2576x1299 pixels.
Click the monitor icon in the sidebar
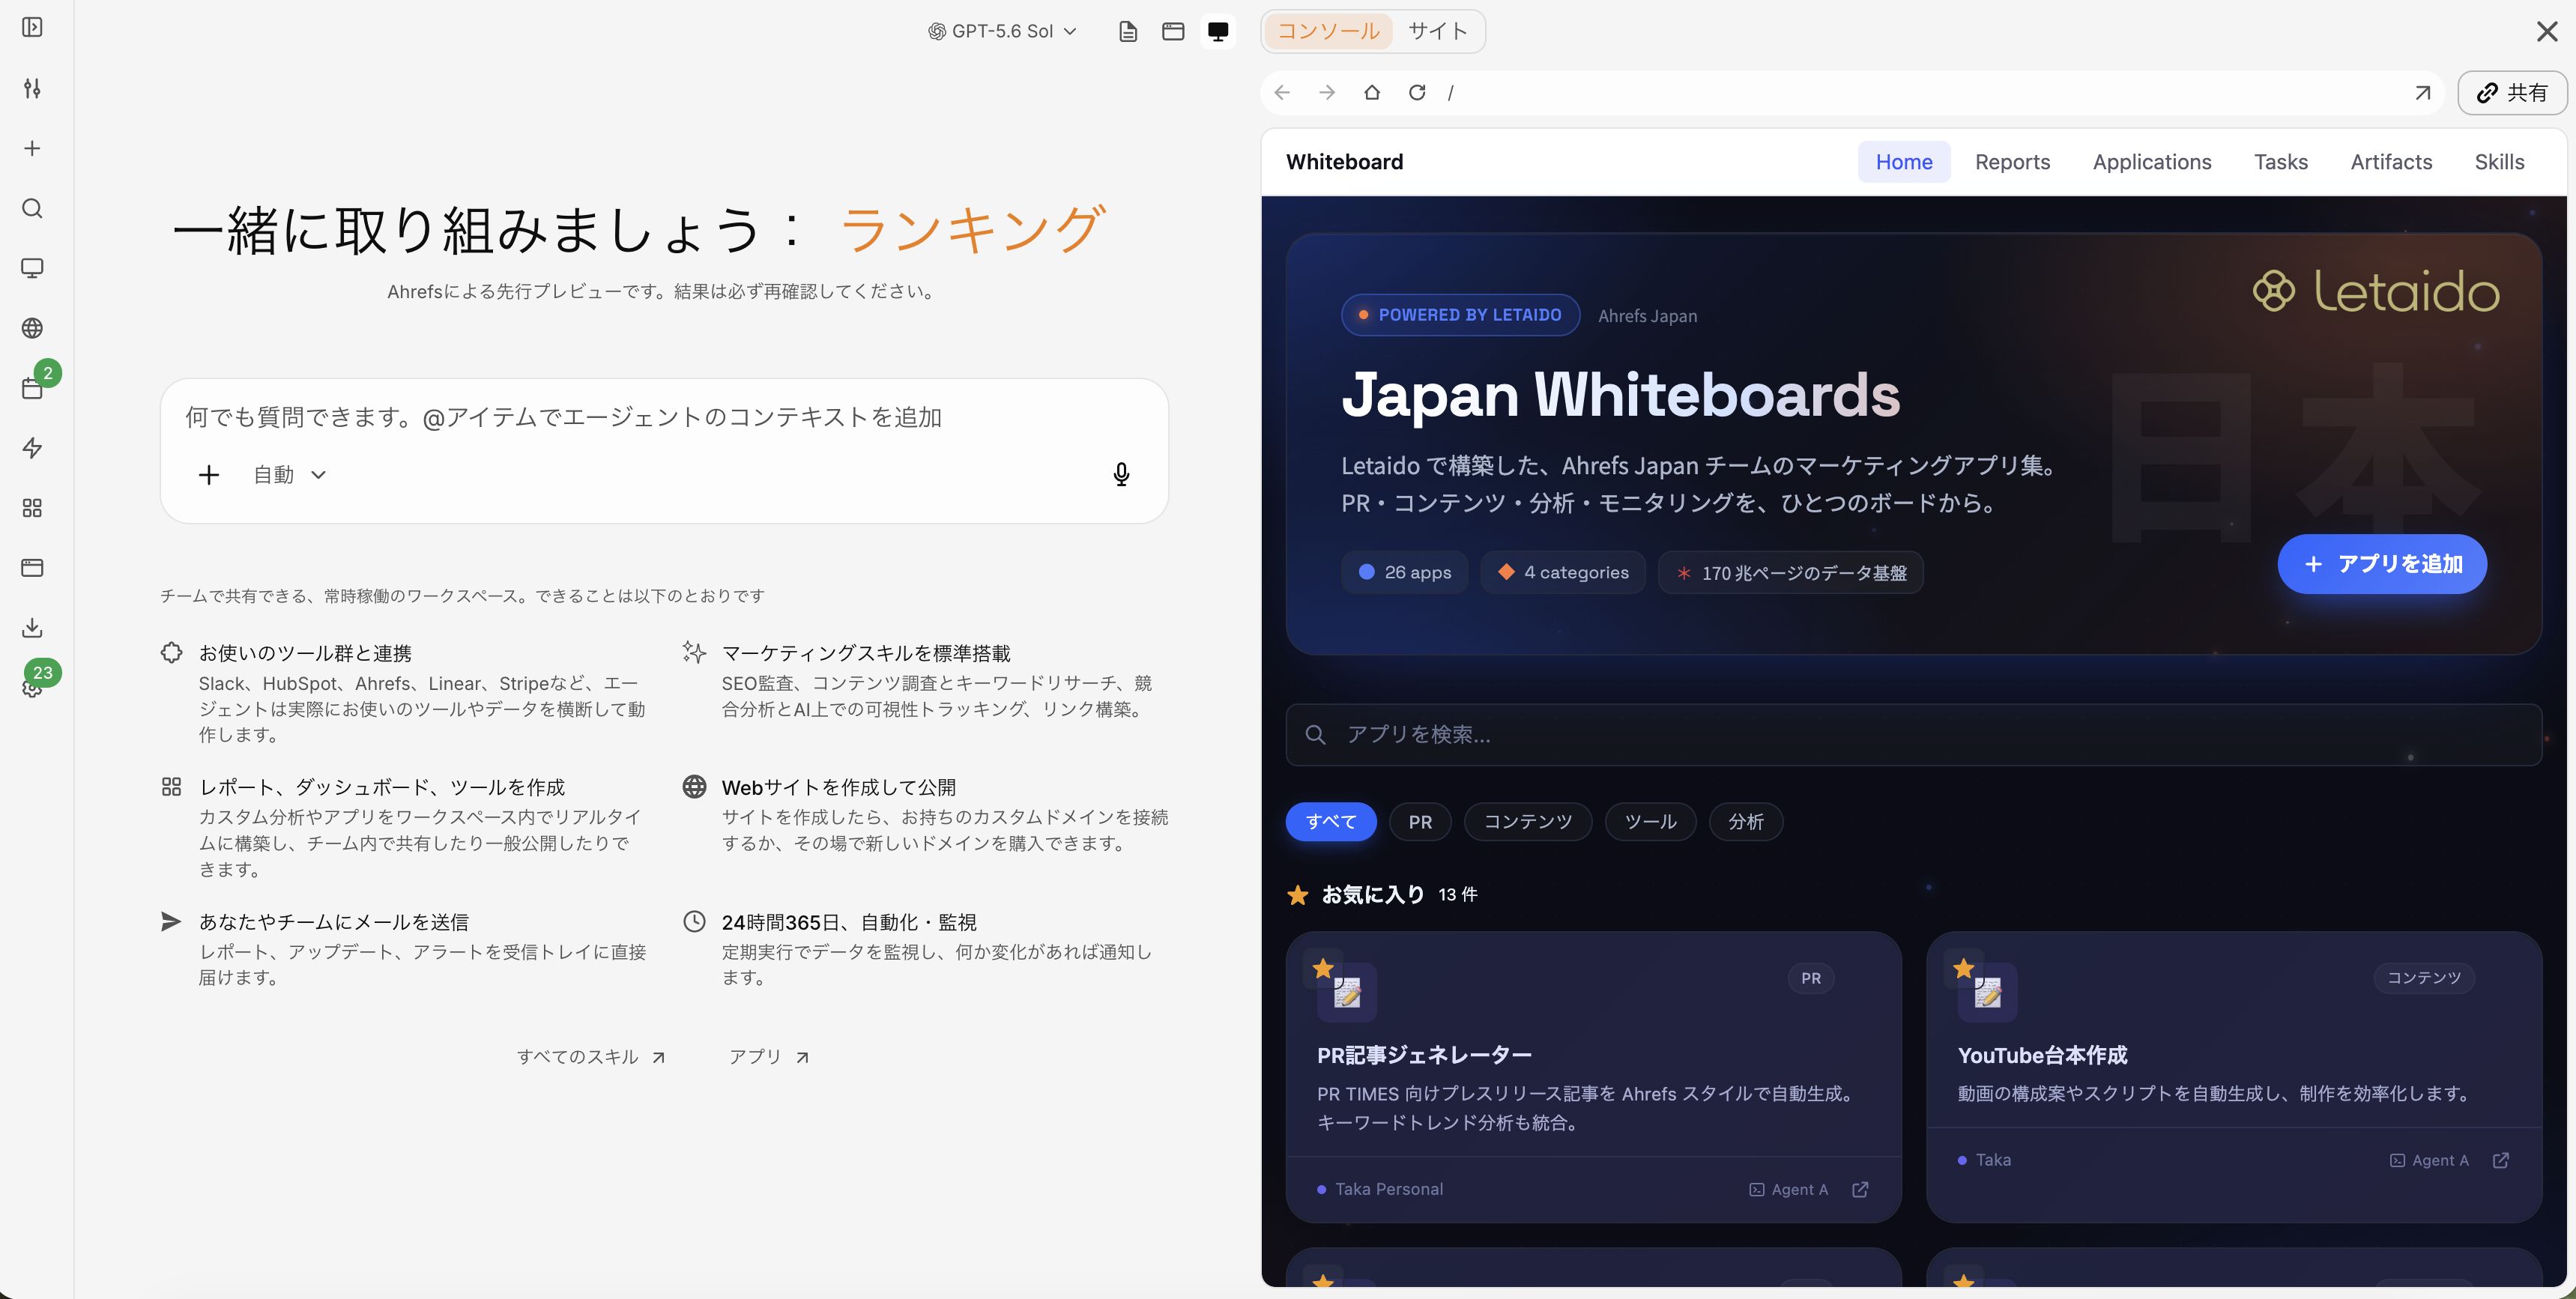click(32, 268)
